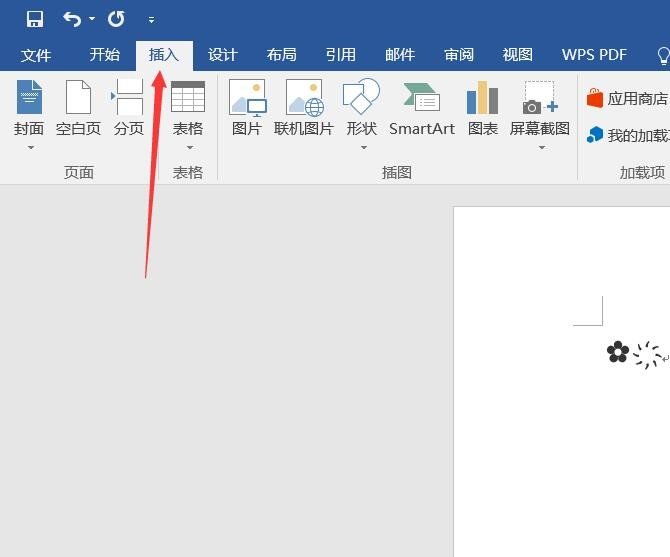Open the app store (应用商店)

(627, 98)
